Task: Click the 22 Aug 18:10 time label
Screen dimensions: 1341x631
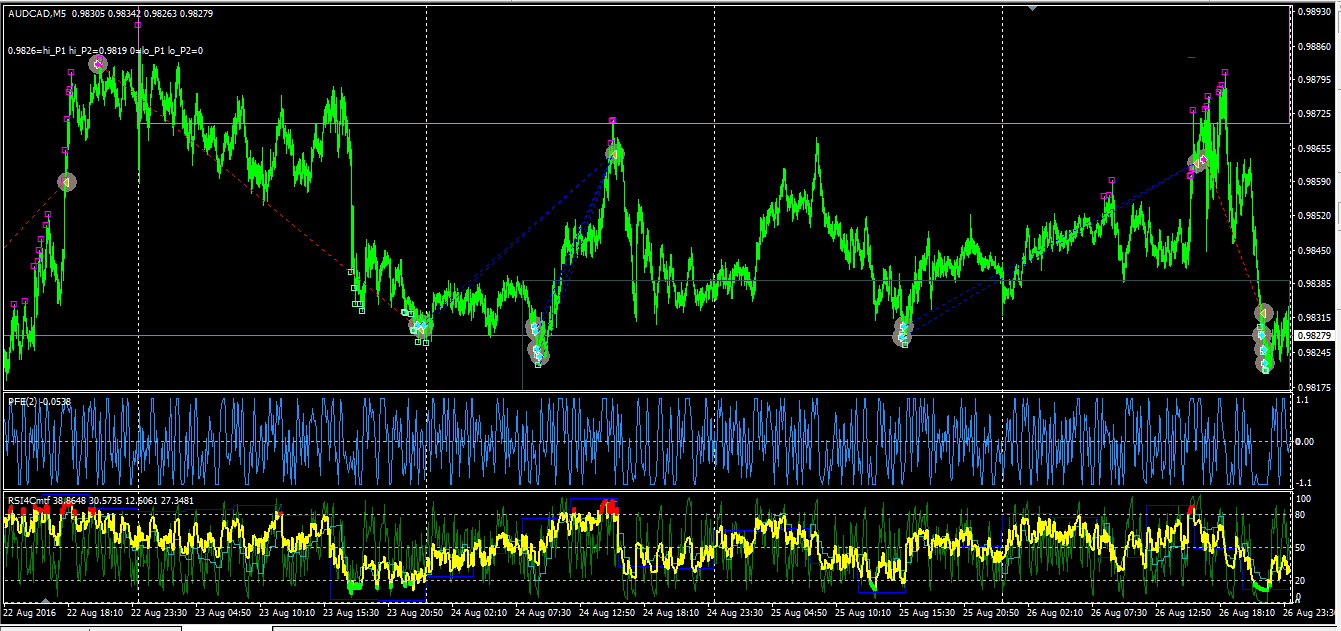Action: (x=96, y=612)
